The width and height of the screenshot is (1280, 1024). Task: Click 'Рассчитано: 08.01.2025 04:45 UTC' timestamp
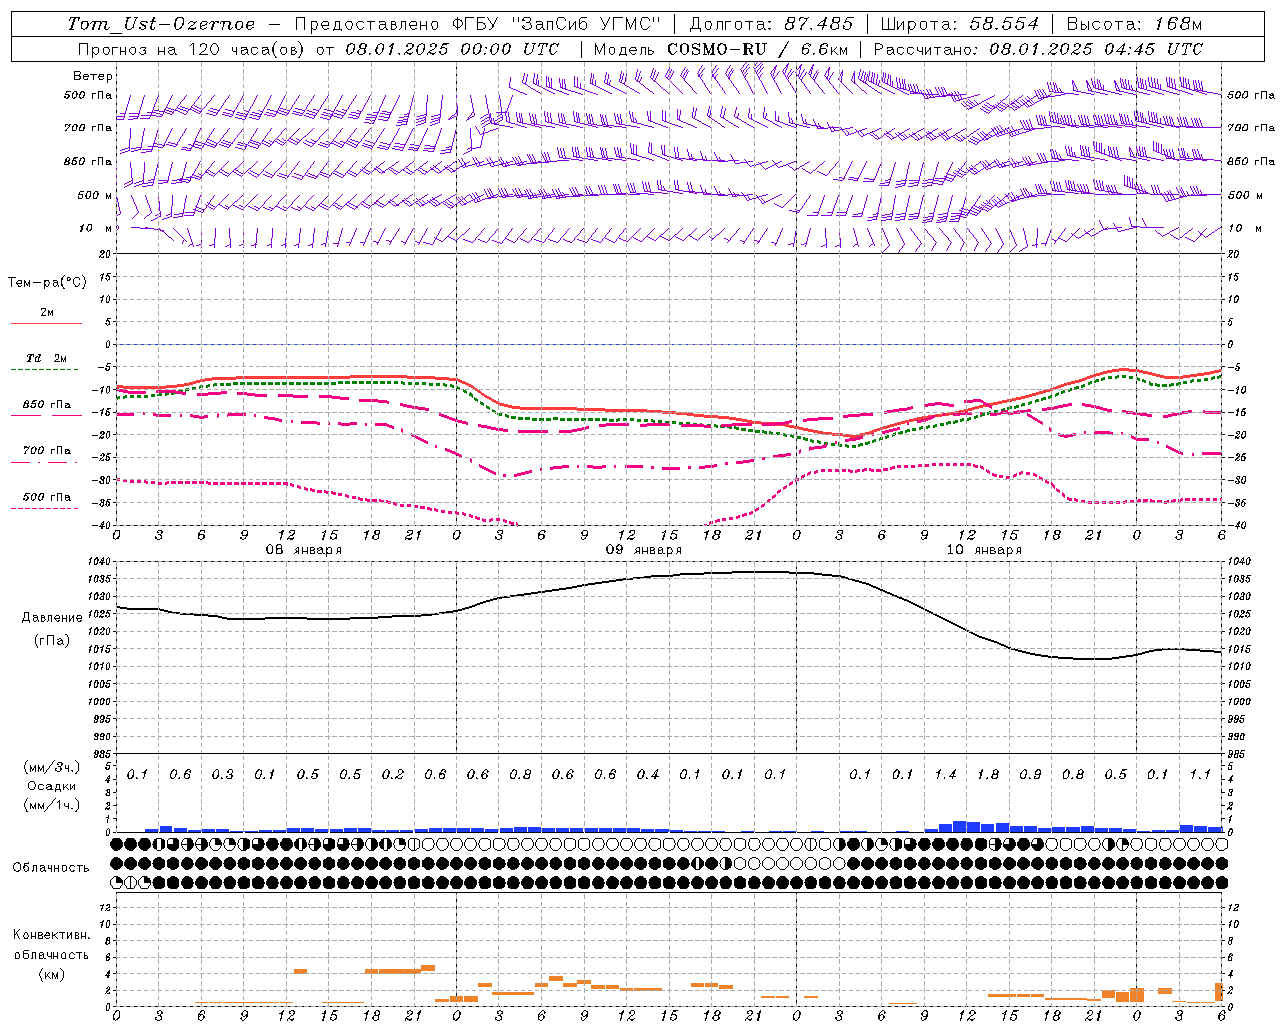[x=1038, y=49]
